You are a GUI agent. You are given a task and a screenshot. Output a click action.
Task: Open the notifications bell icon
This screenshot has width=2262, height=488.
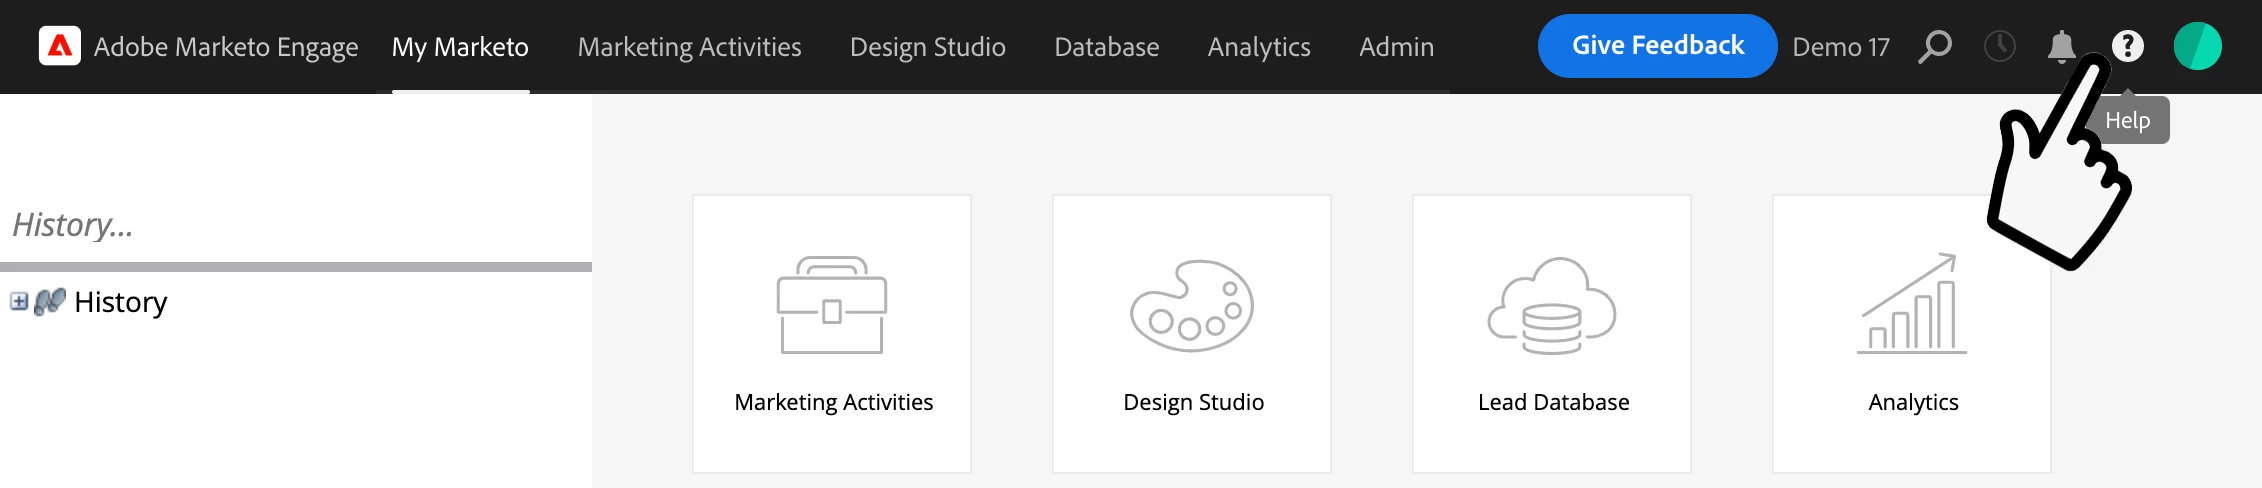(x=2061, y=46)
